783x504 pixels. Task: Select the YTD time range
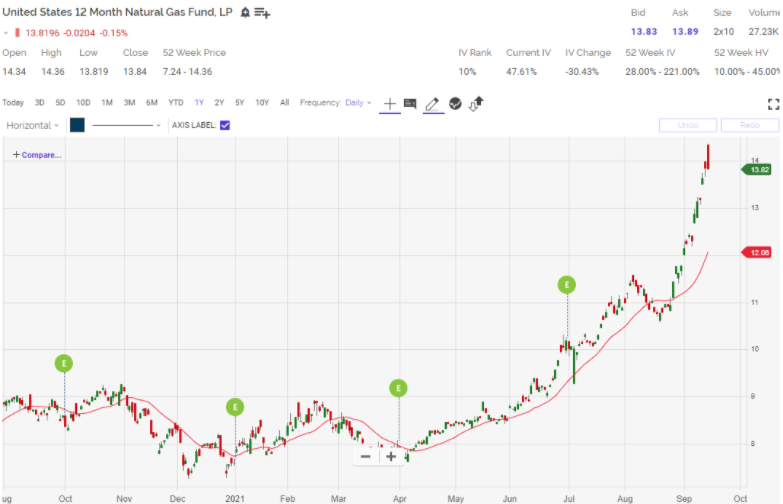pos(176,103)
